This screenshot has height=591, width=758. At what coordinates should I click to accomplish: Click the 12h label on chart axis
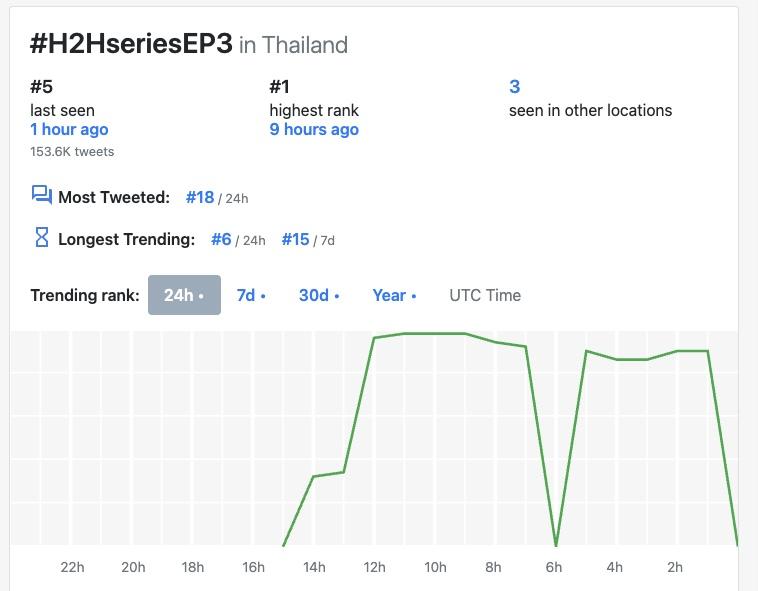coord(374,567)
